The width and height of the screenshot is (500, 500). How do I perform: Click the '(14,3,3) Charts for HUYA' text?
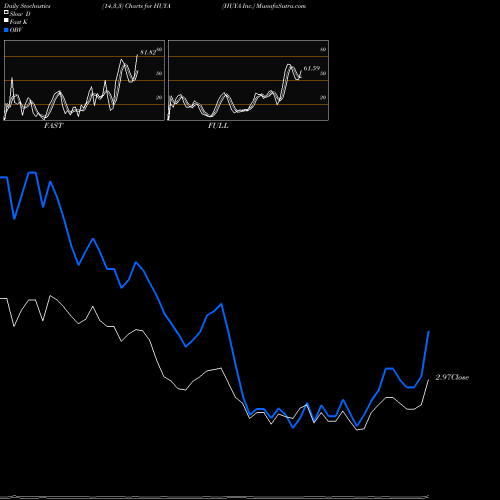click(x=136, y=6)
